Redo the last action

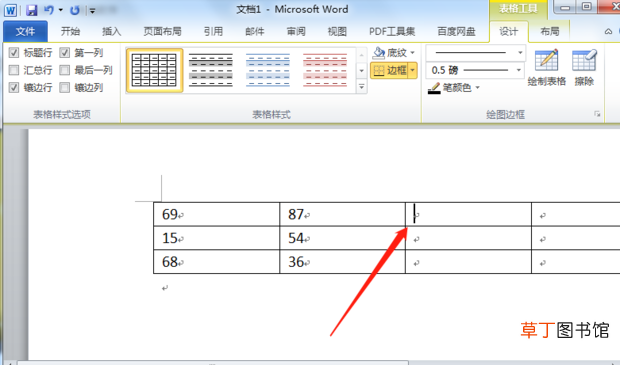point(75,10)
